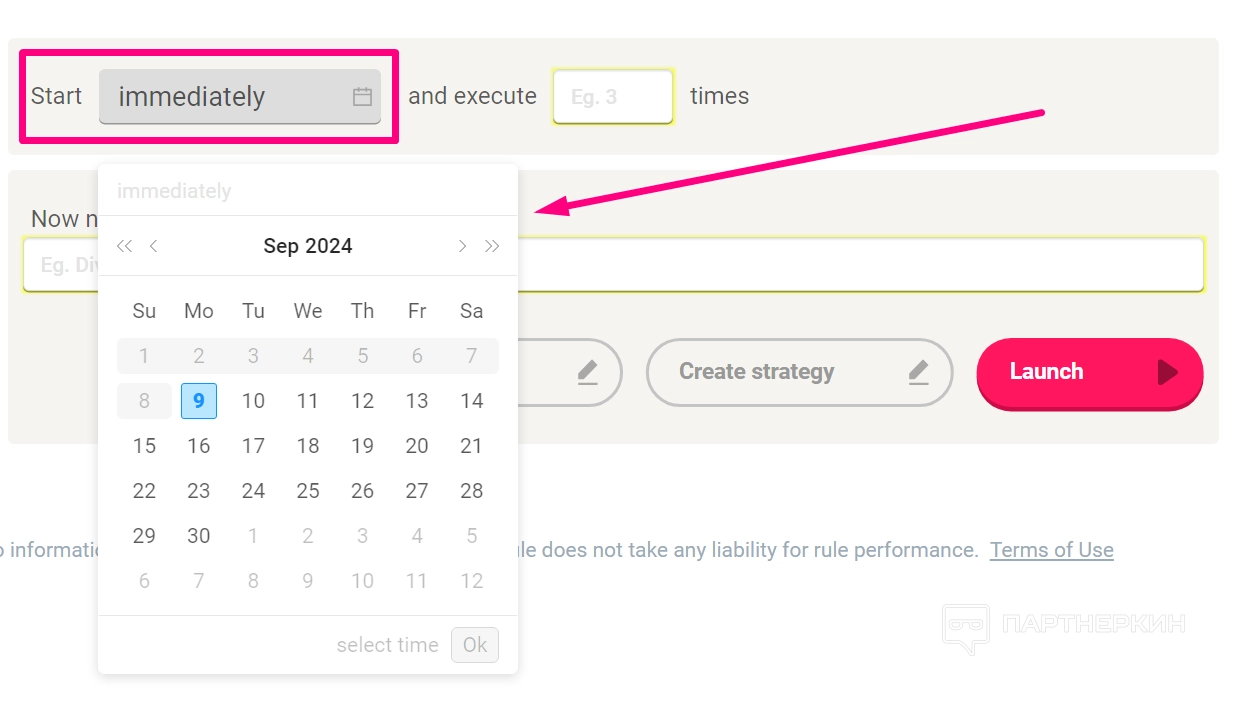This screenshot has height=708, width=1237.
Task: Choose September 30 as start date
Action: coord(199,536)
